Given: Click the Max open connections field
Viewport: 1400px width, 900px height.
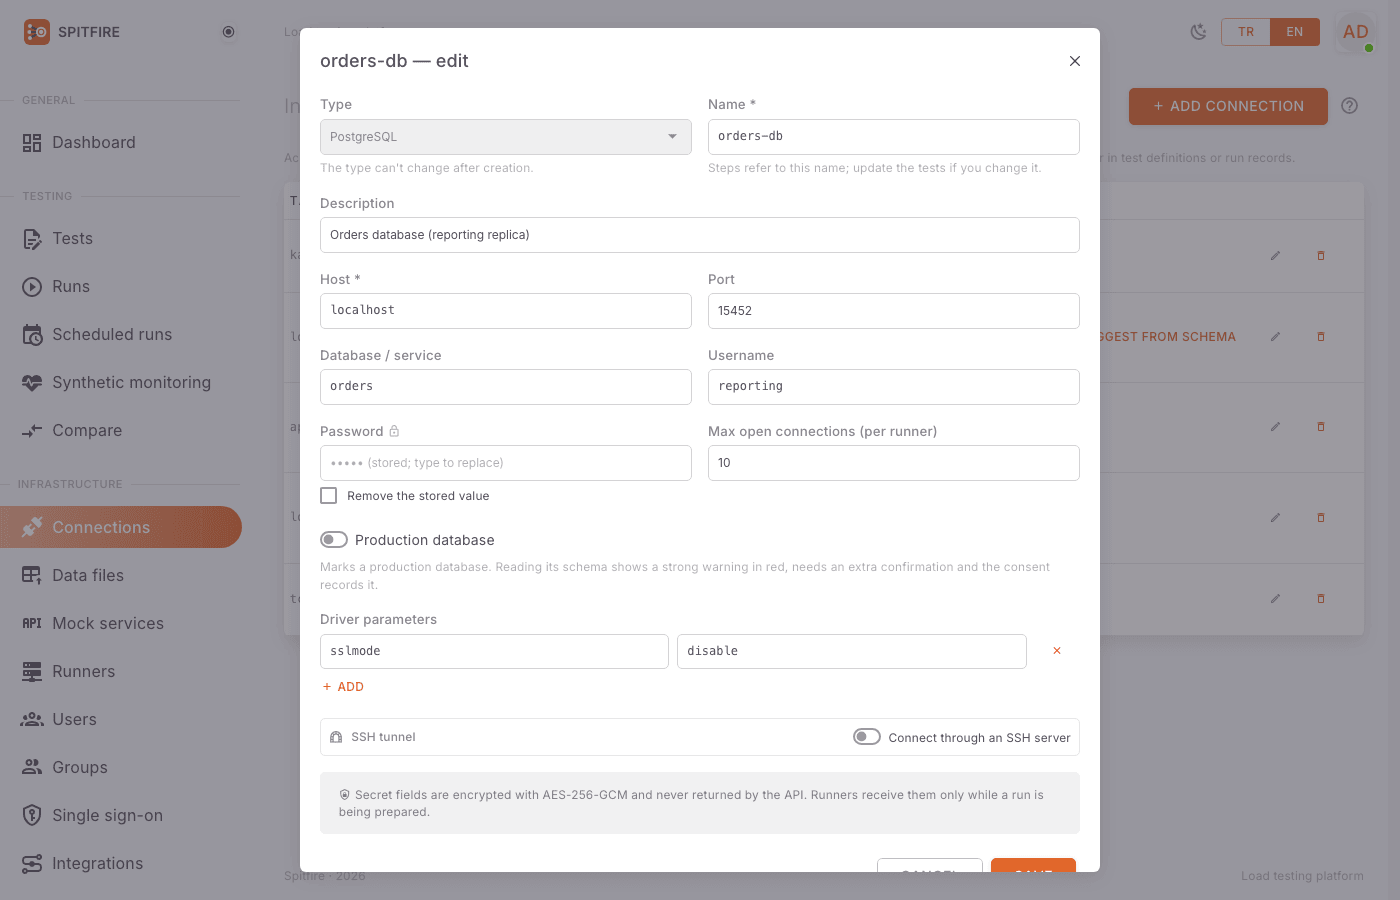Looking at the screenshot, I should (893, 463).
